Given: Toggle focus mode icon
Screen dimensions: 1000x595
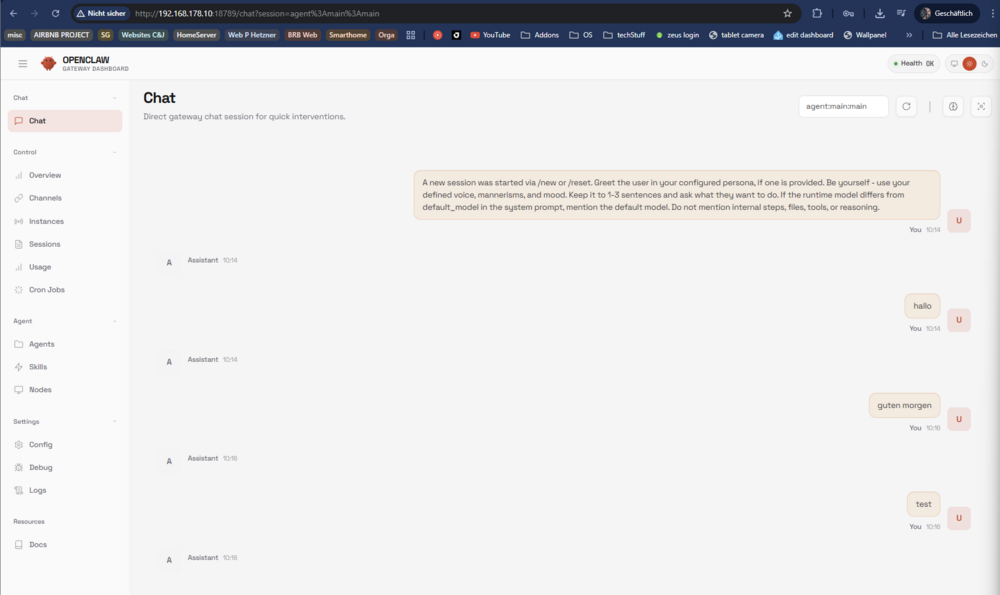Looking at the screenshot, I should point(981,107).
